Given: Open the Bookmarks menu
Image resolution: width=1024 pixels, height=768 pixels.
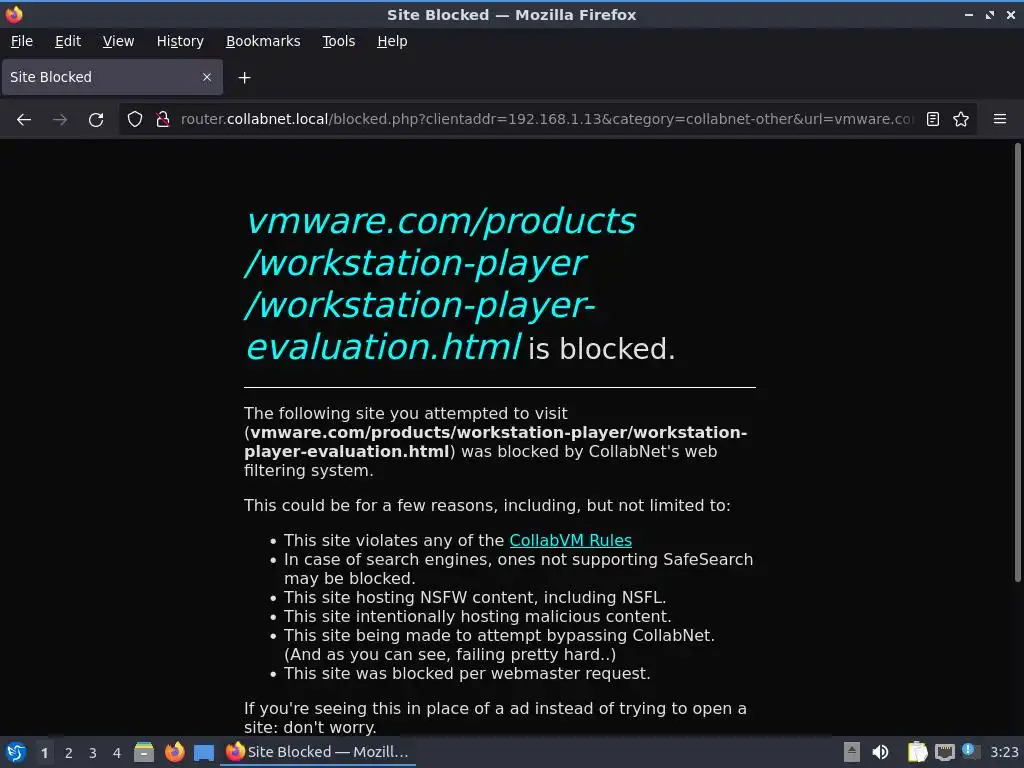Looking at the screenshot, I should point(263,41).
